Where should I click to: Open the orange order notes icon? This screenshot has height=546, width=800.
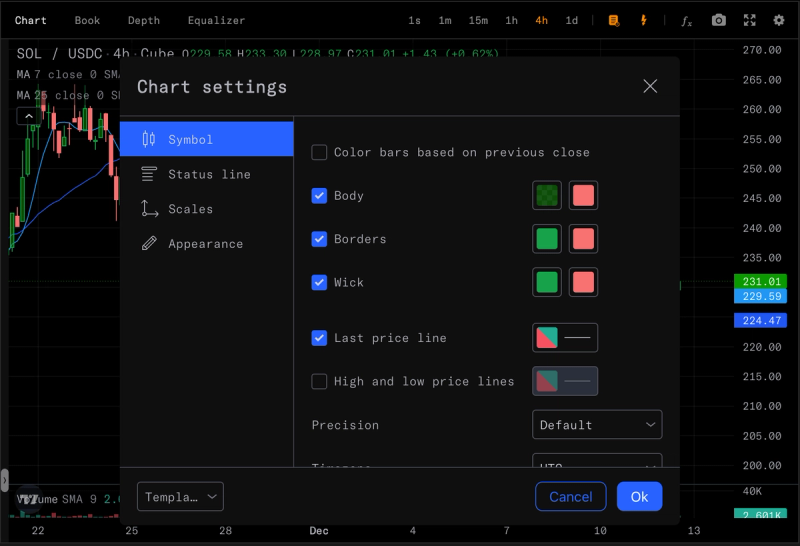614,20
